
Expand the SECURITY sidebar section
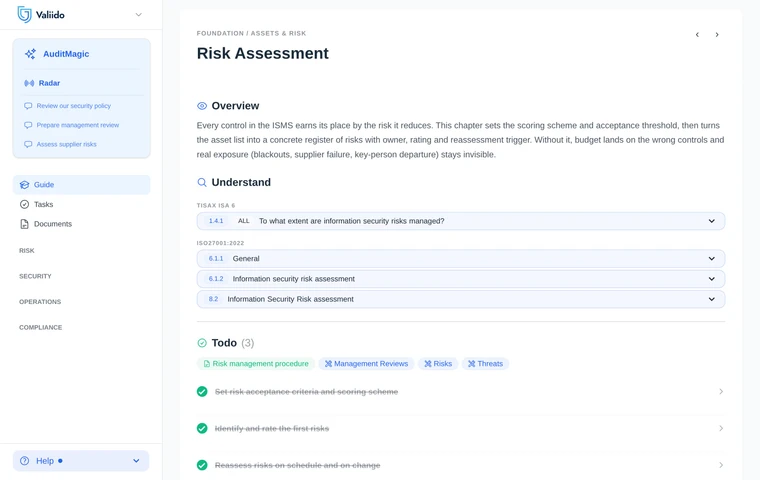(x=35, y=276)
